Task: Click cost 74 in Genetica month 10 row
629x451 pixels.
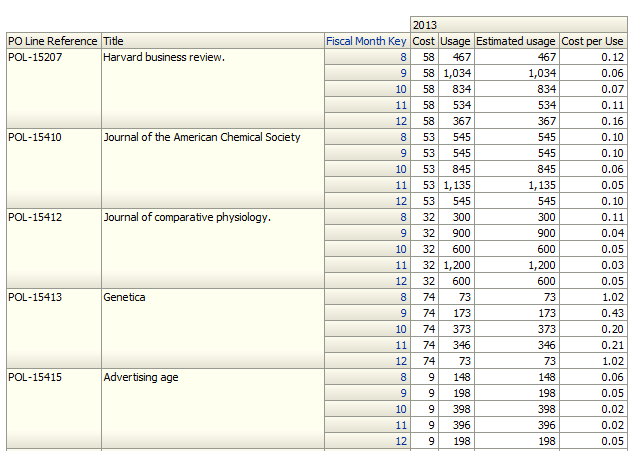Action: pos(424,329)
